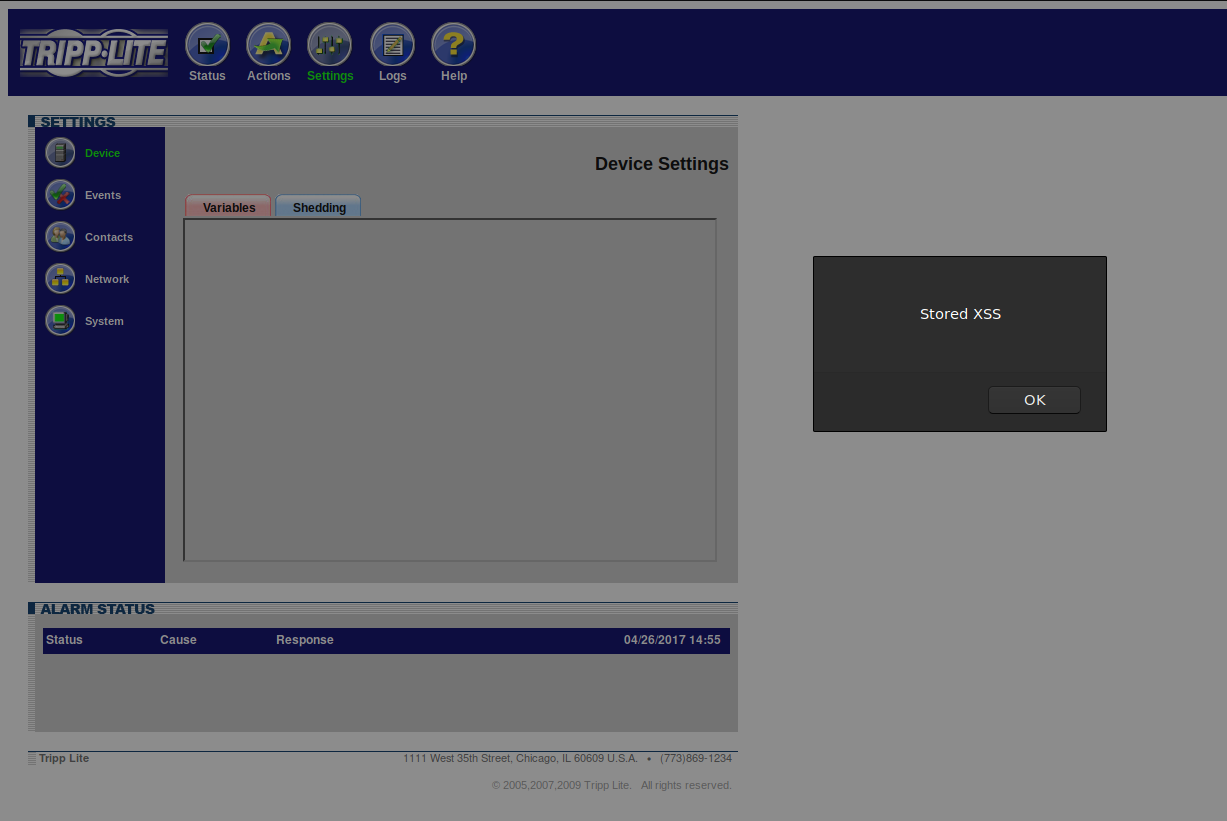
Task: Click the Tripp Lite copyright link
Action: coord(561,785)
